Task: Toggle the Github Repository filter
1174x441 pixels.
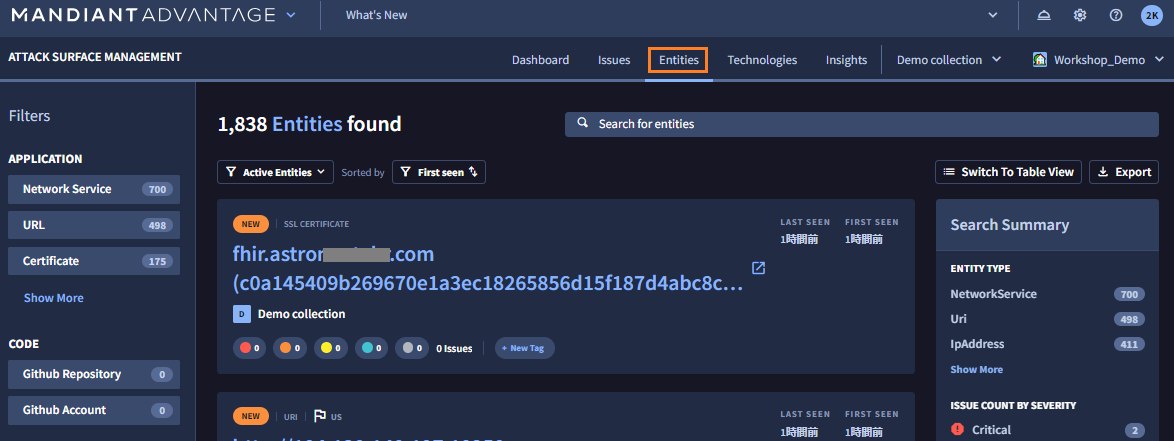Action: (x=94, y=374)
